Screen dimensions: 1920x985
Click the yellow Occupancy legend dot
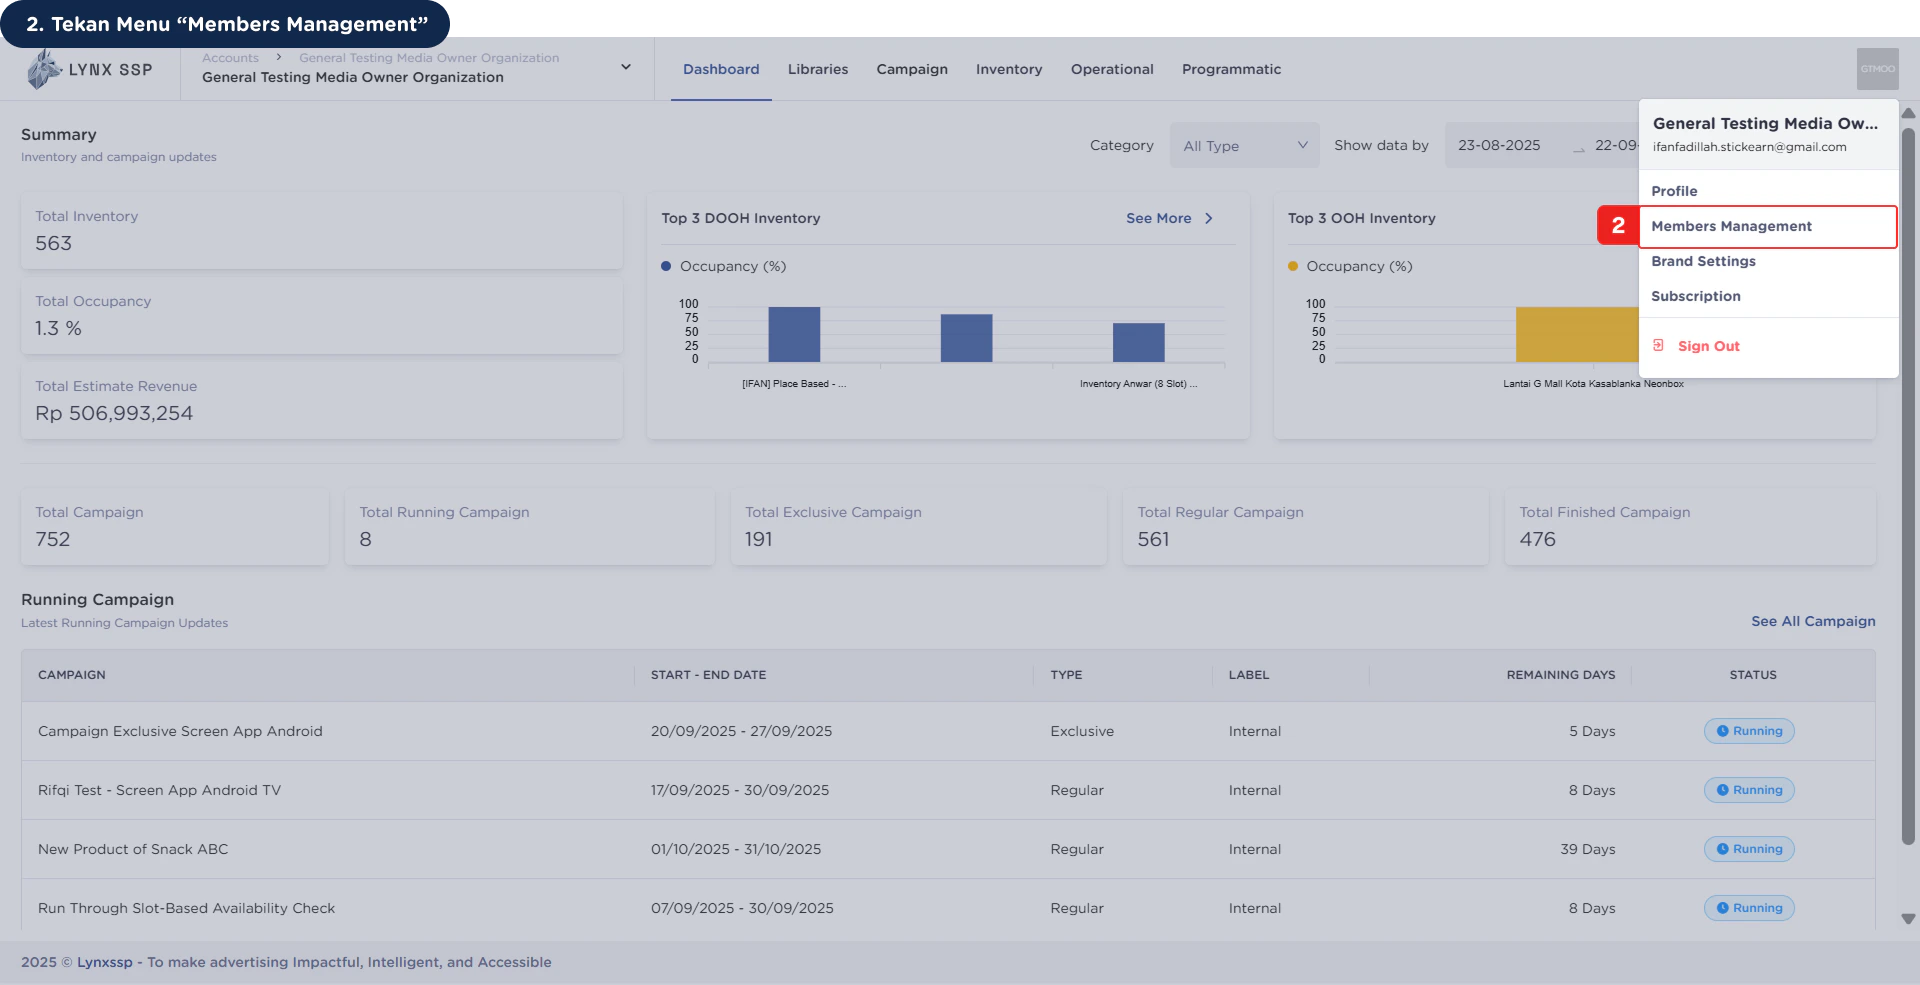(x=1294, y=266)
